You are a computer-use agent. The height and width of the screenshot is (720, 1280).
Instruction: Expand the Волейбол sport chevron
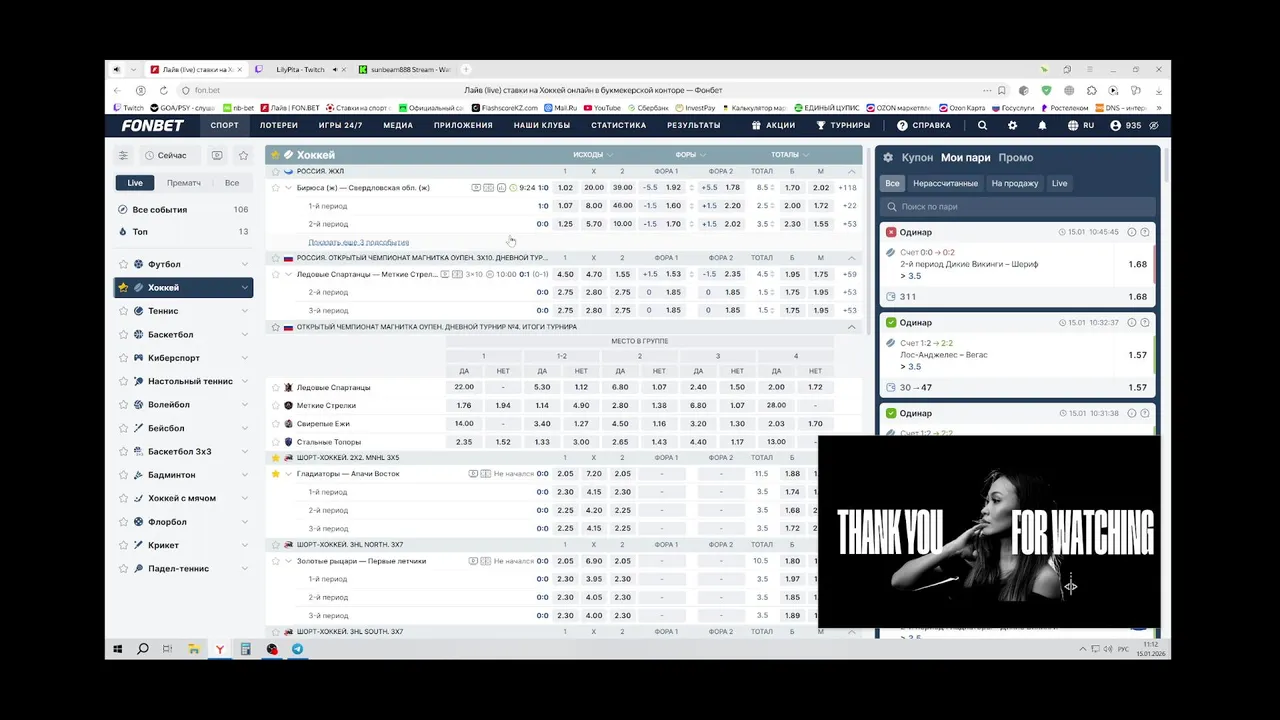coord(245,405)
